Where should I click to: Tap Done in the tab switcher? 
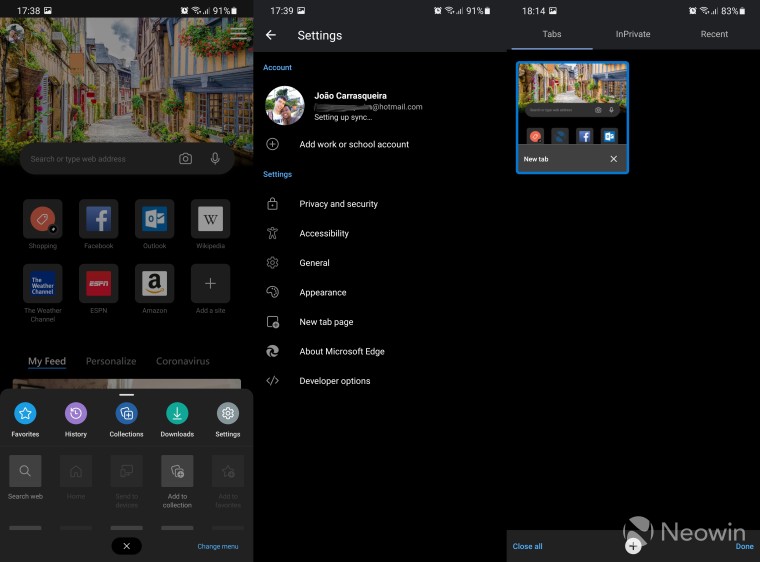(x=744, y=546)
